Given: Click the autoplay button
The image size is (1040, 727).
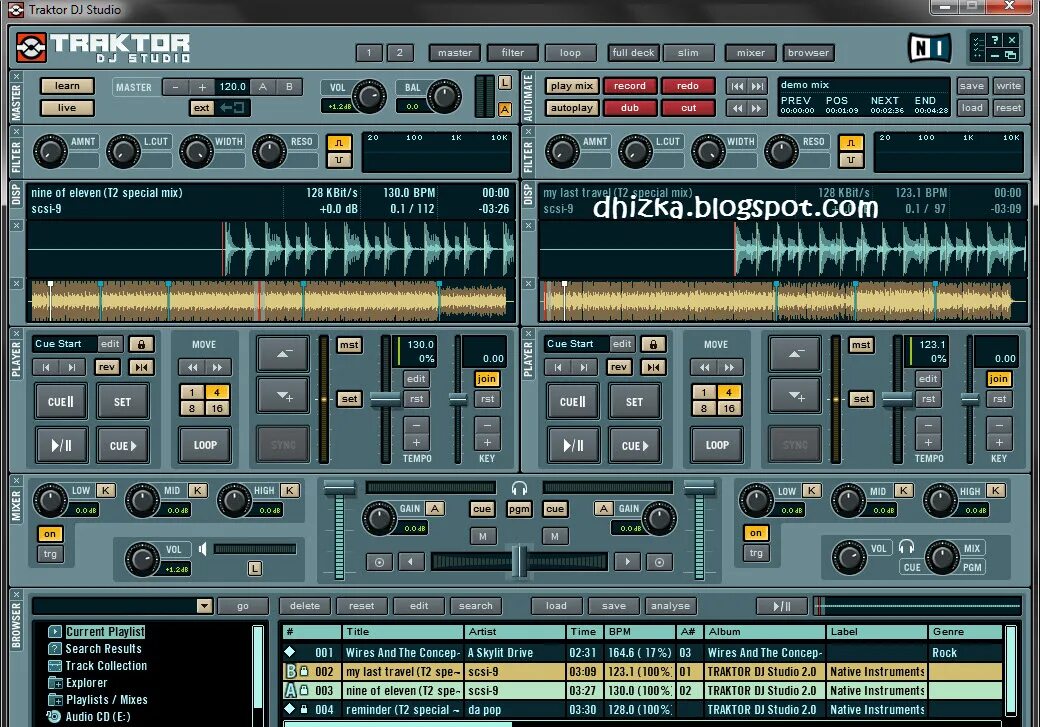Looking at the screenshot, I should tap(571, 107).
